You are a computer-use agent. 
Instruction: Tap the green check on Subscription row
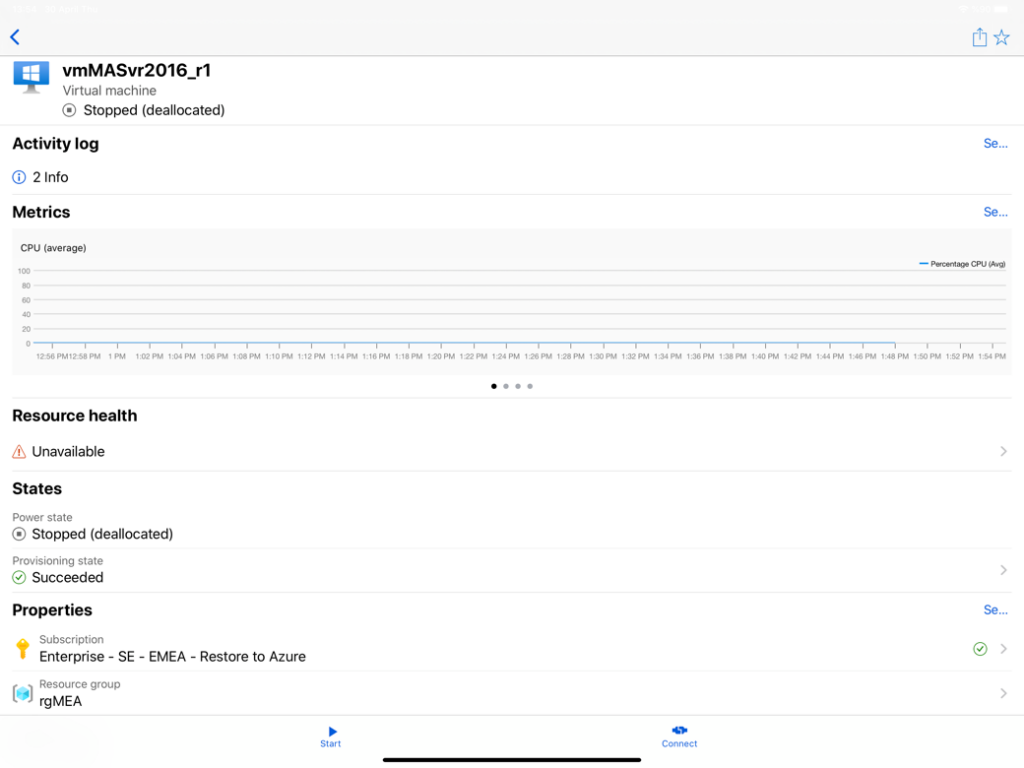coord(980,648)
